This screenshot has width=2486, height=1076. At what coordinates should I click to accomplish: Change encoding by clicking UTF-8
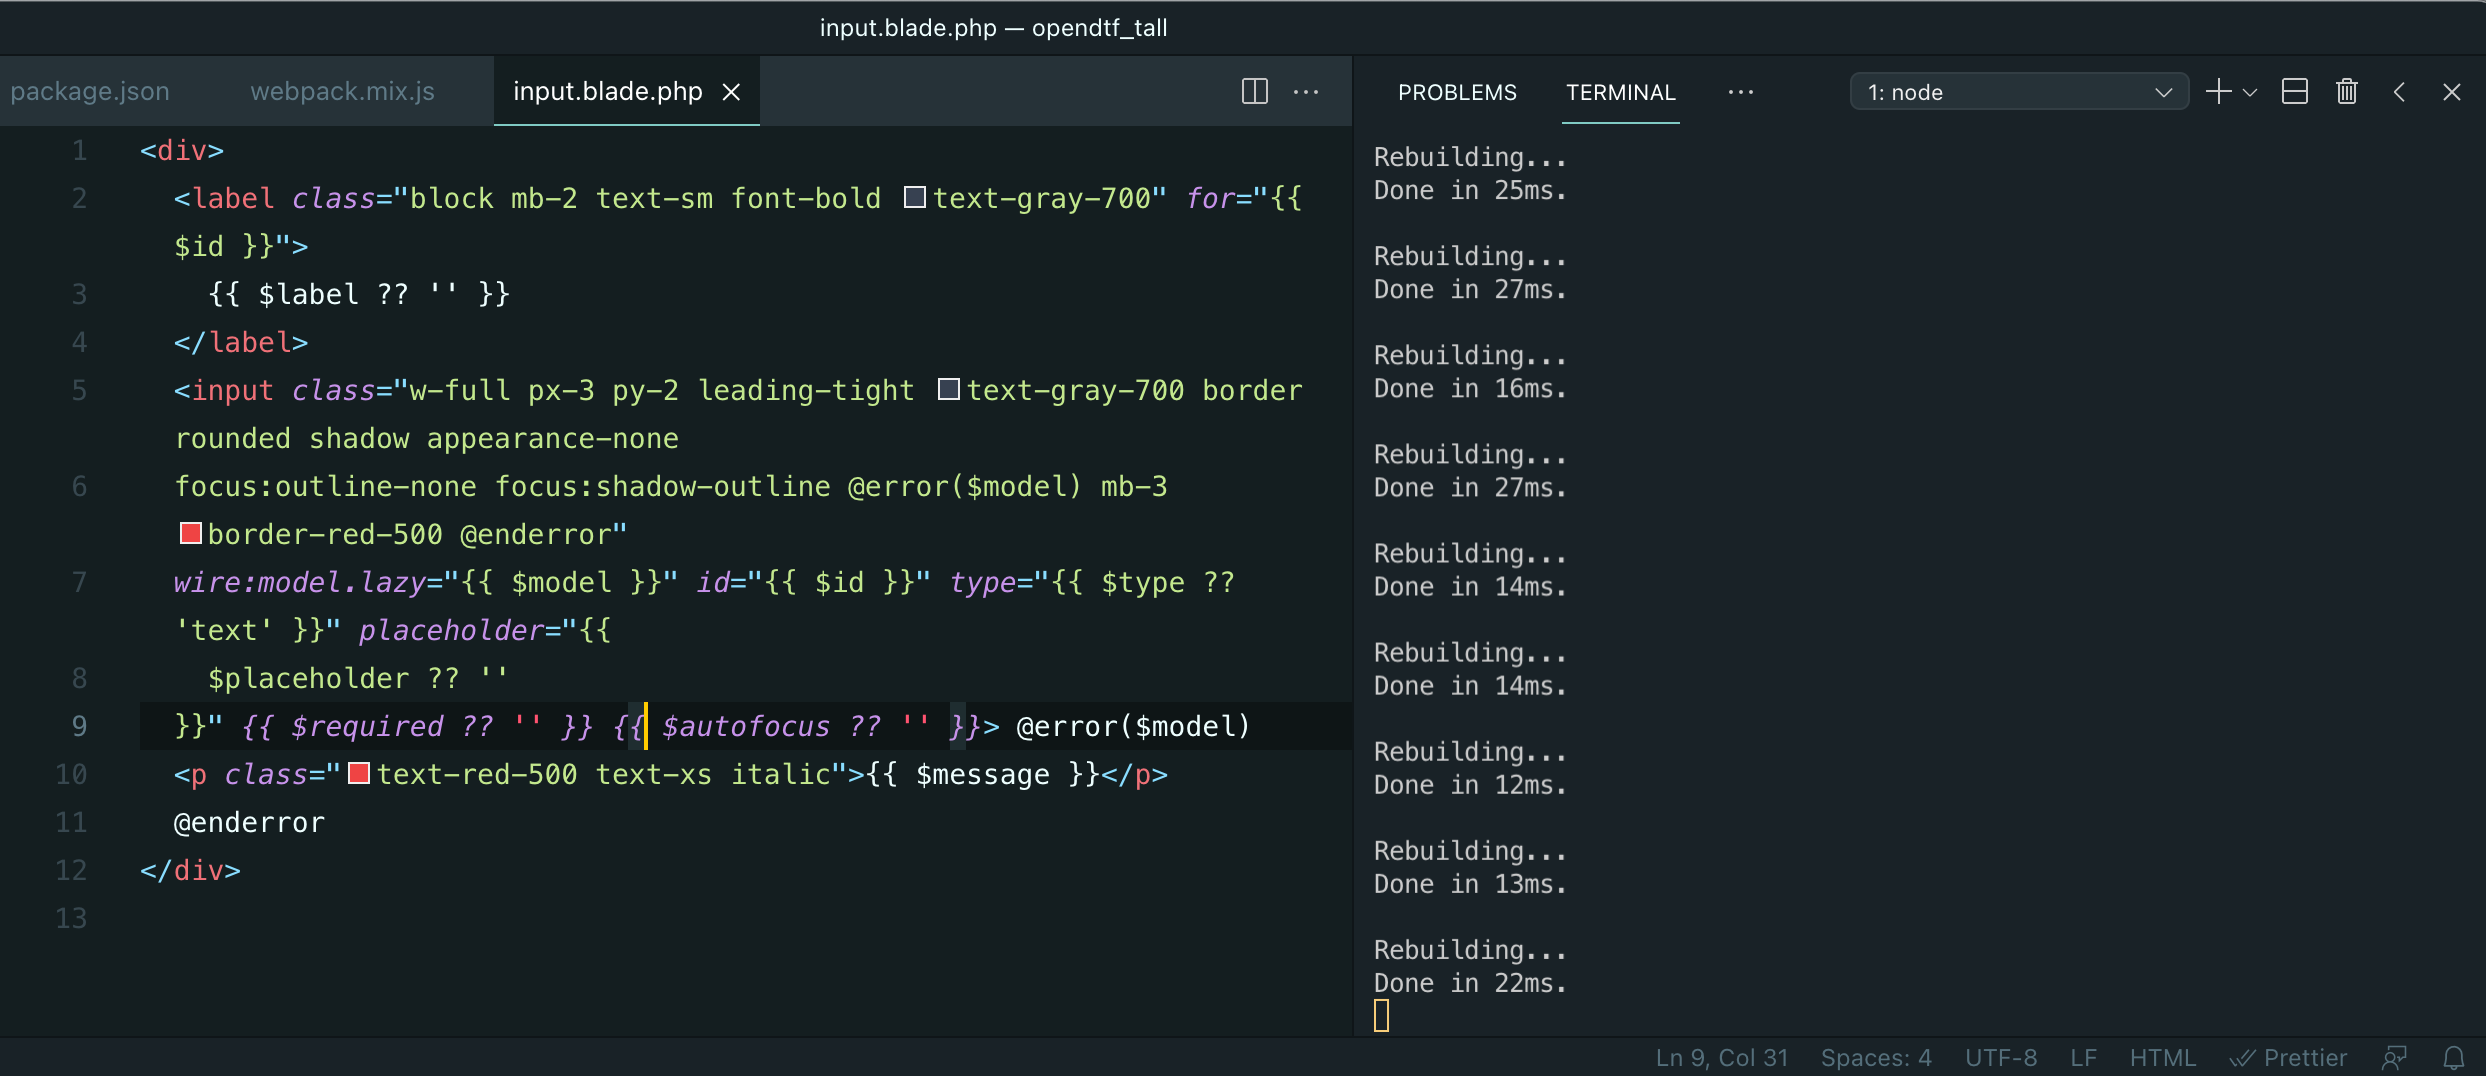point(2001,1057)
